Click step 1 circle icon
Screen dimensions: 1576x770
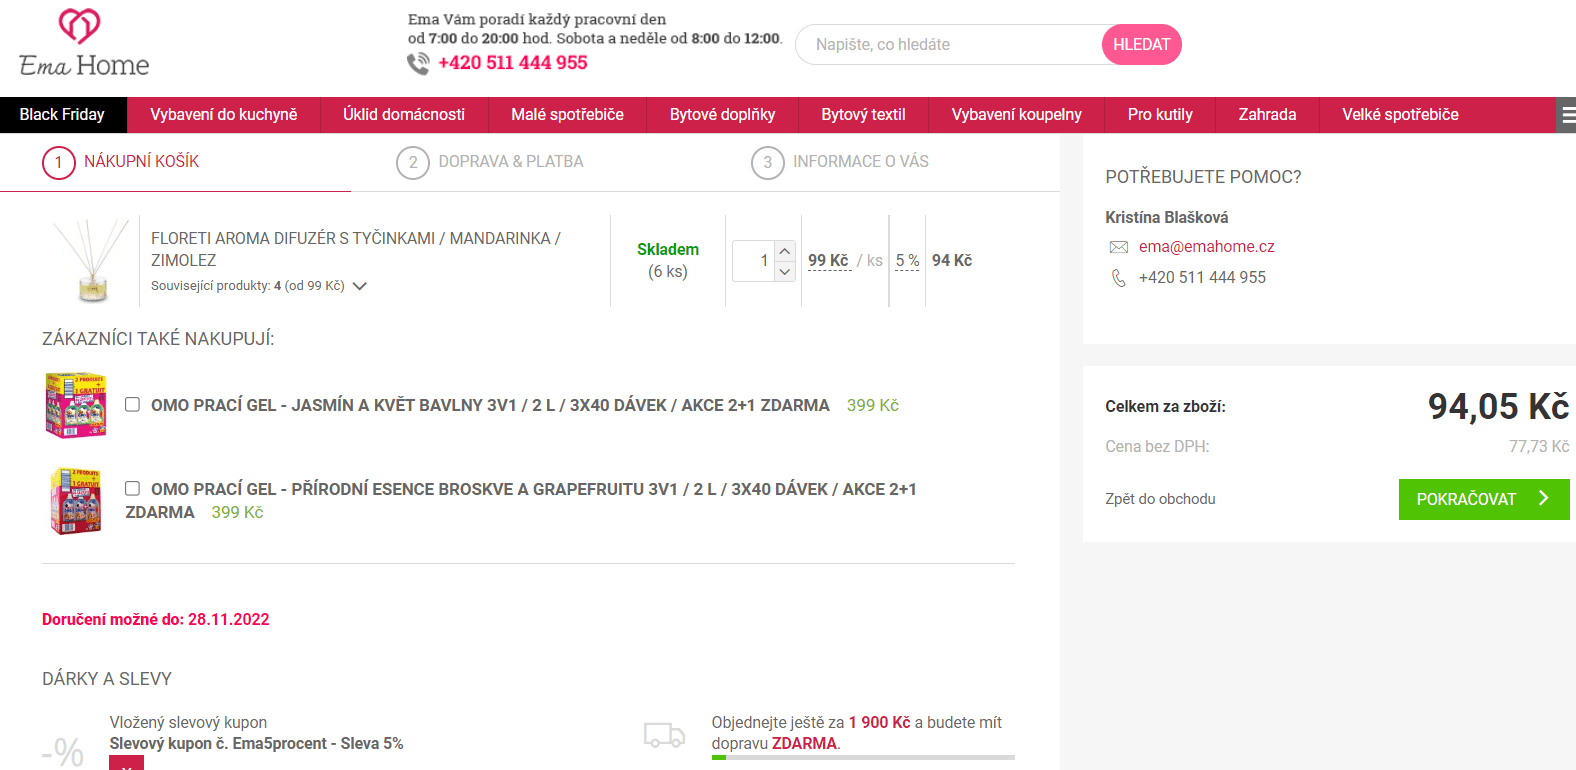pyautogui.click(x=59, y=163)
